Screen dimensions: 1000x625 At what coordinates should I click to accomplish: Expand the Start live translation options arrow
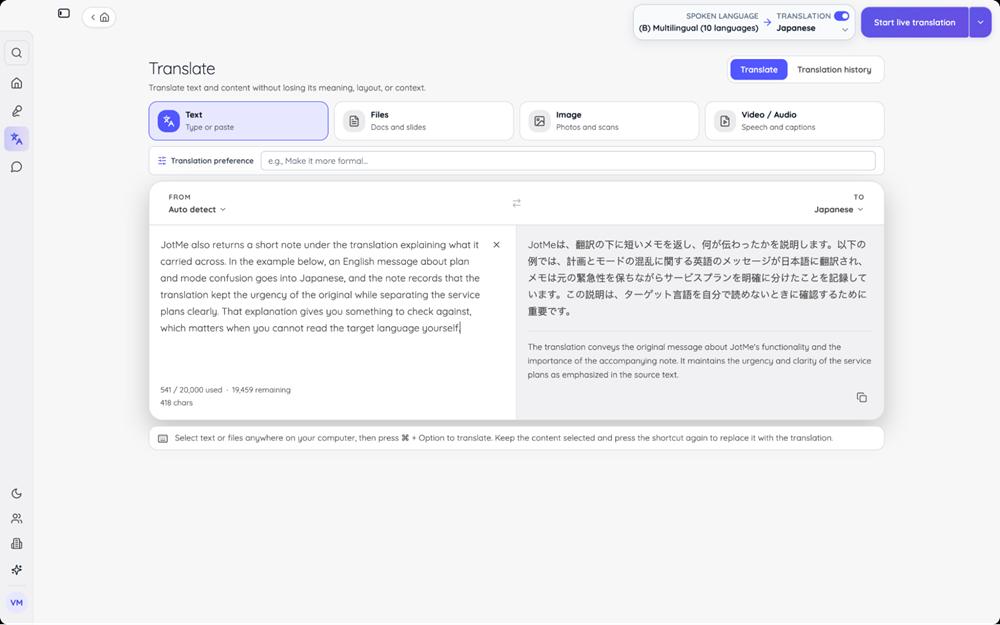tap(980, 22)
